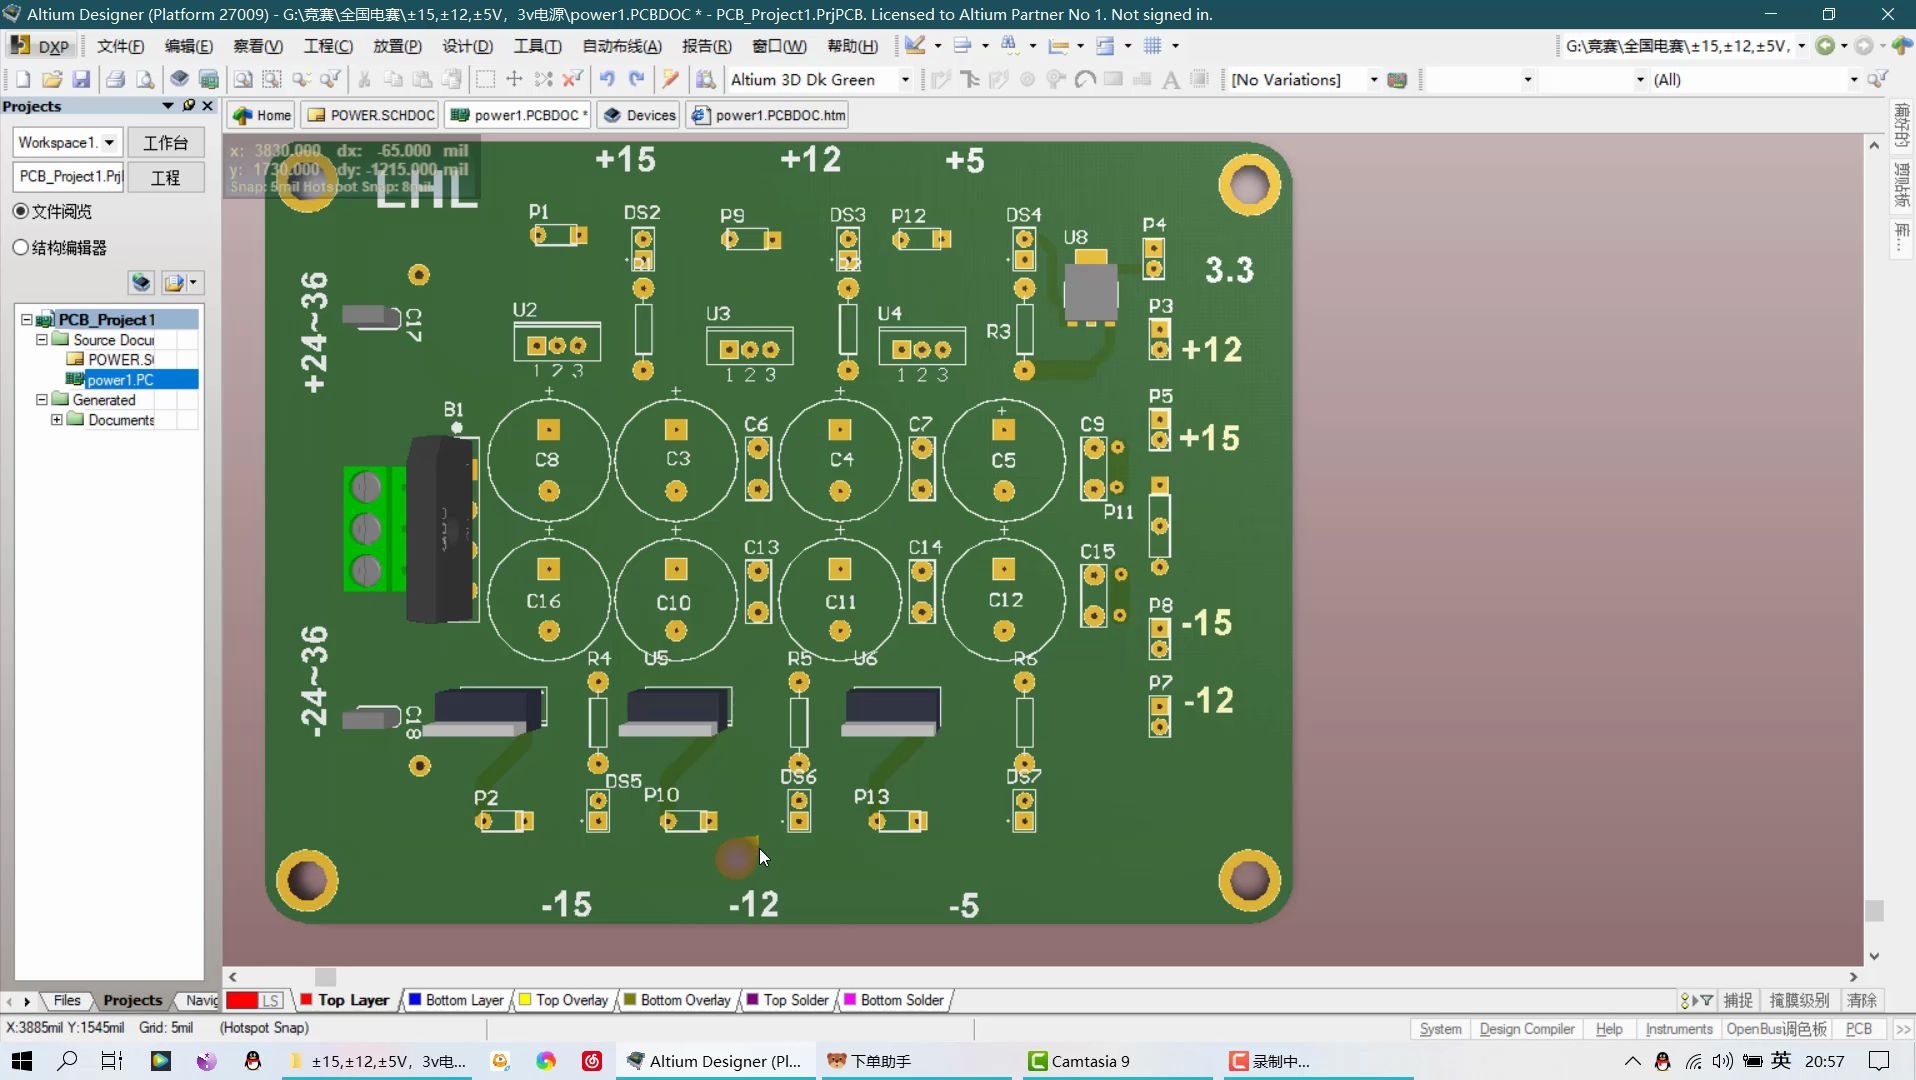Click the 工程 button
This screenshot has height=1080, width=1916.
(x=165, y=177)
